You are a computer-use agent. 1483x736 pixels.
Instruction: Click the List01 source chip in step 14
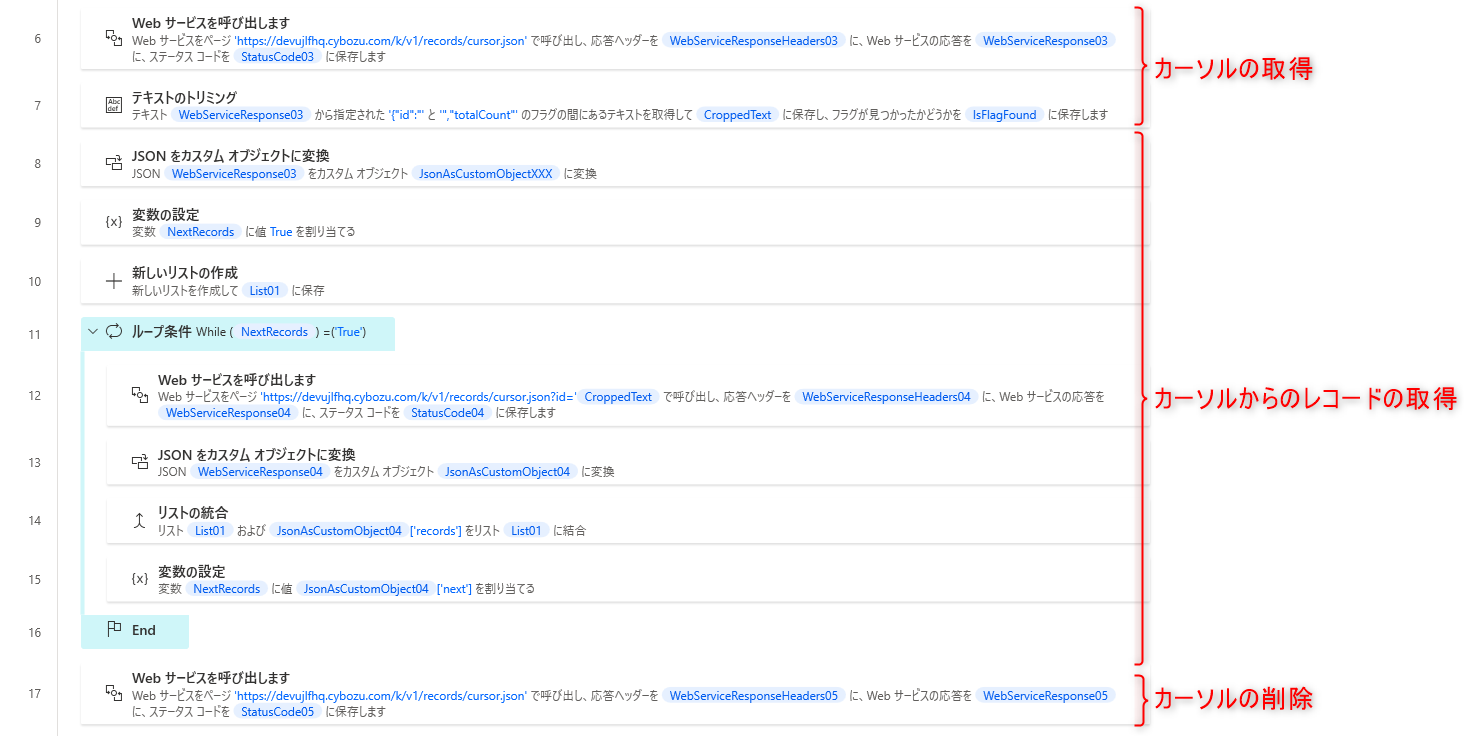coord(210,531)
